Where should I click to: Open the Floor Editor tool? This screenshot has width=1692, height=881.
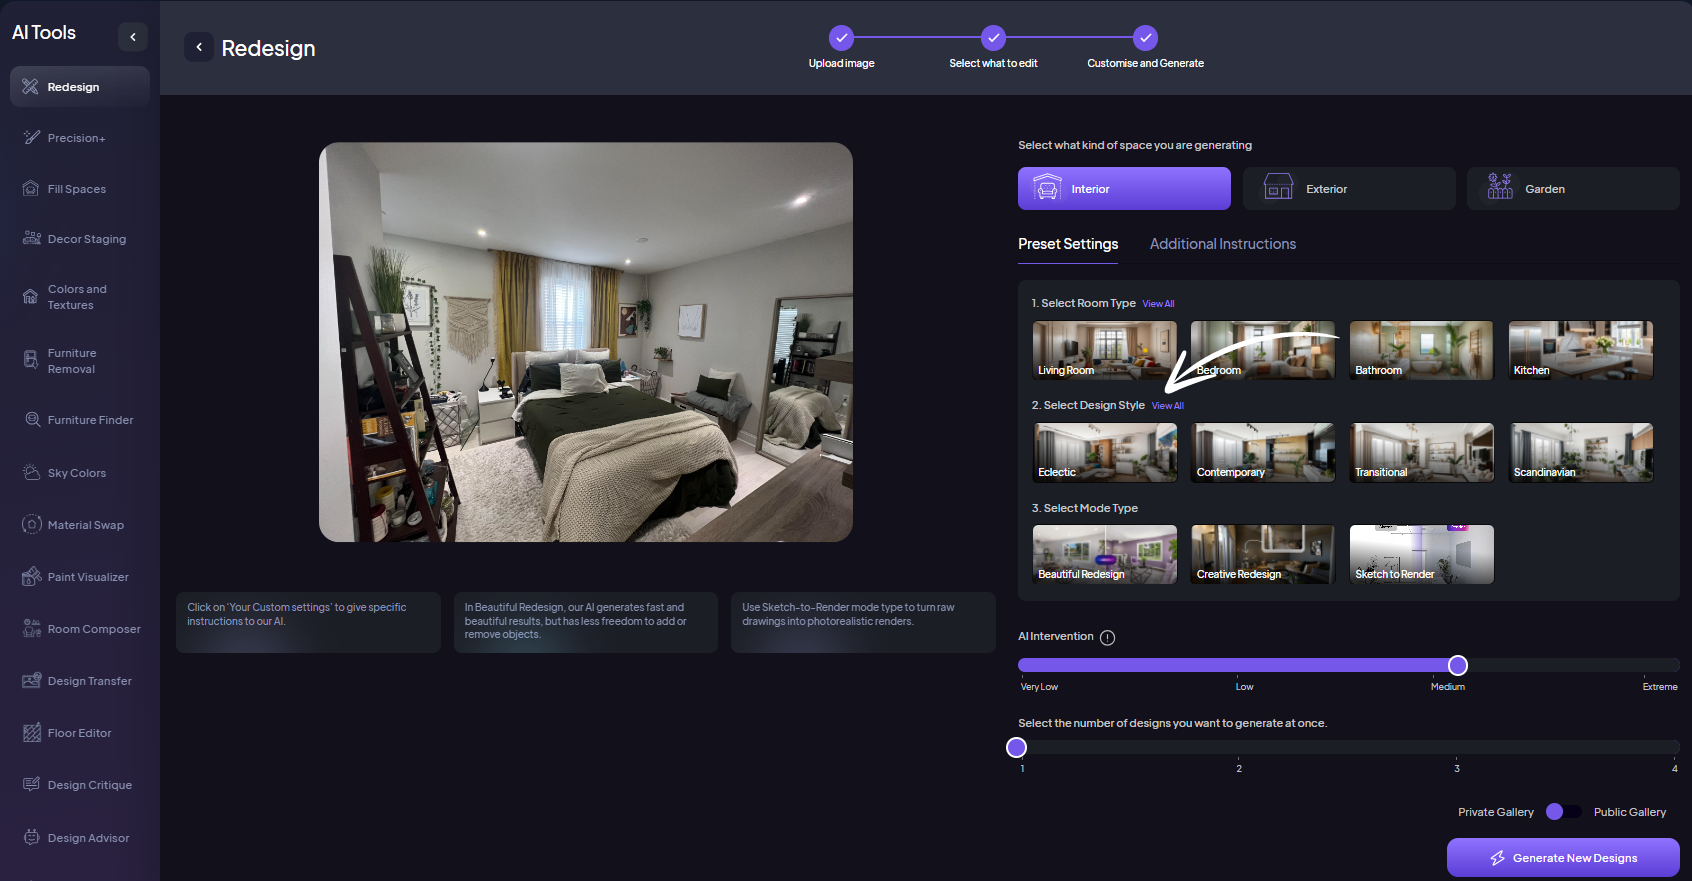(x=79, y=733)
